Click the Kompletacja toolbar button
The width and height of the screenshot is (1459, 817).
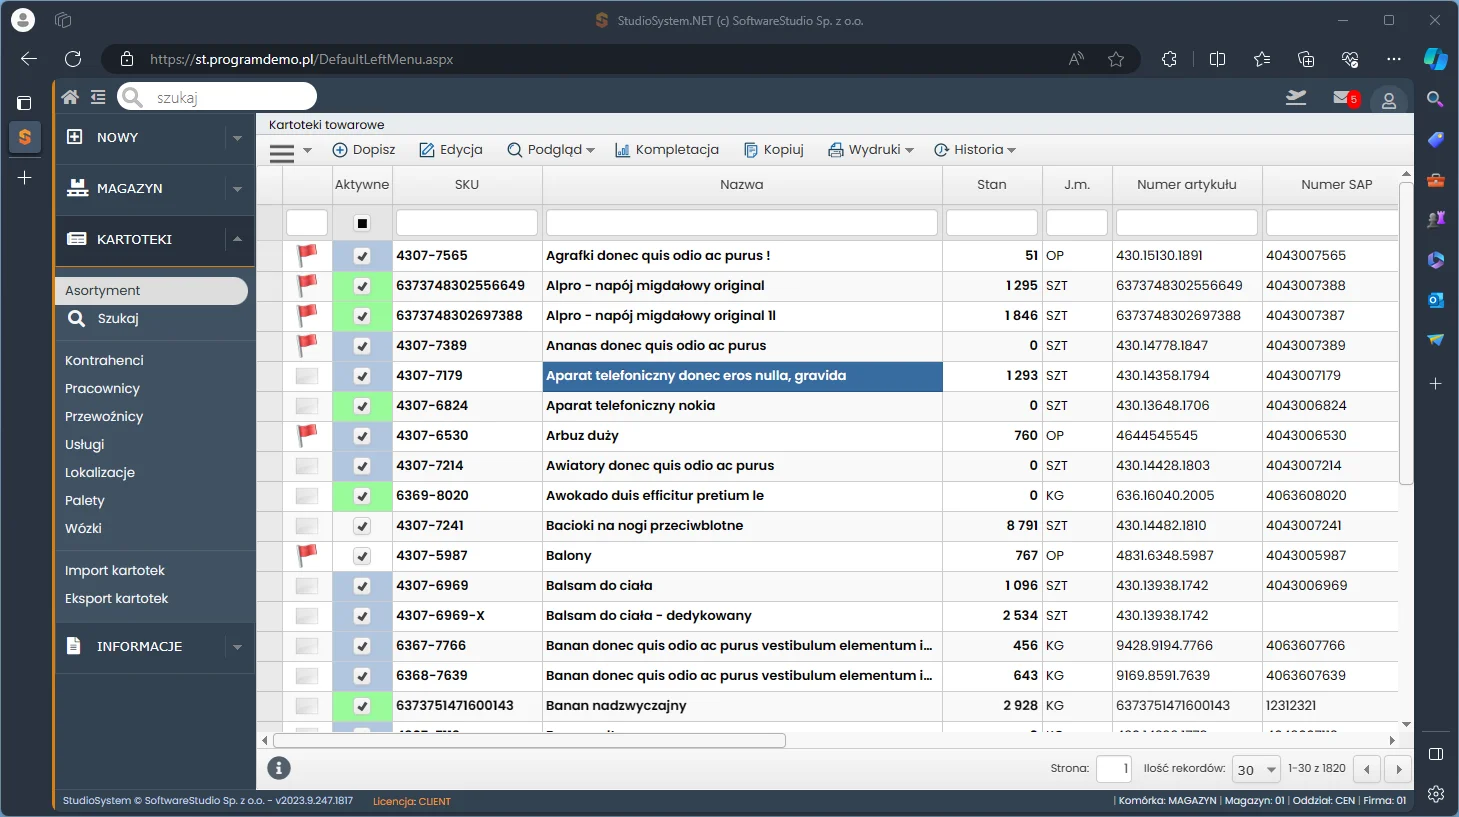(667, 150)
